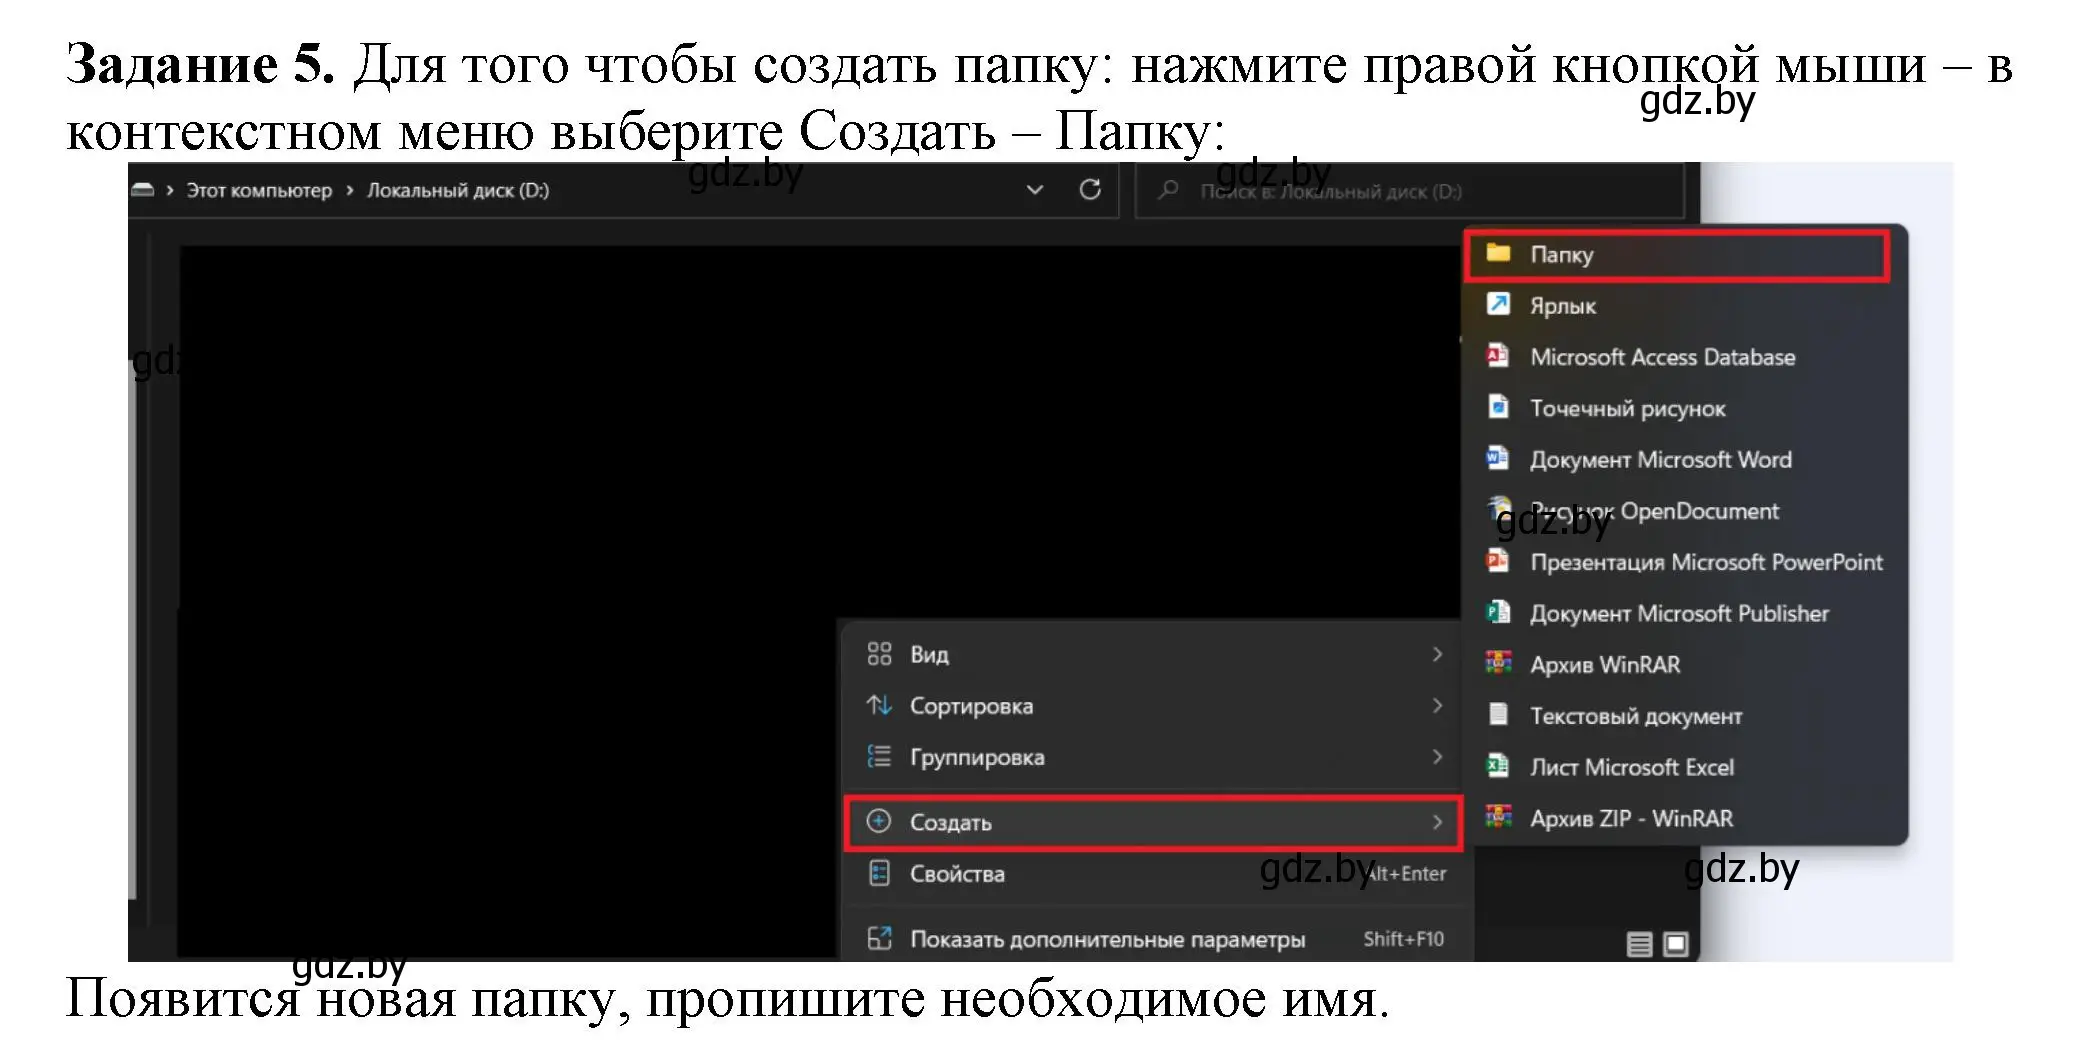Click the WinRAR archive icon beside Архив WinRAR
The height and width of the screenshot is (1053, 2073).
click(x=1498, y=663)
